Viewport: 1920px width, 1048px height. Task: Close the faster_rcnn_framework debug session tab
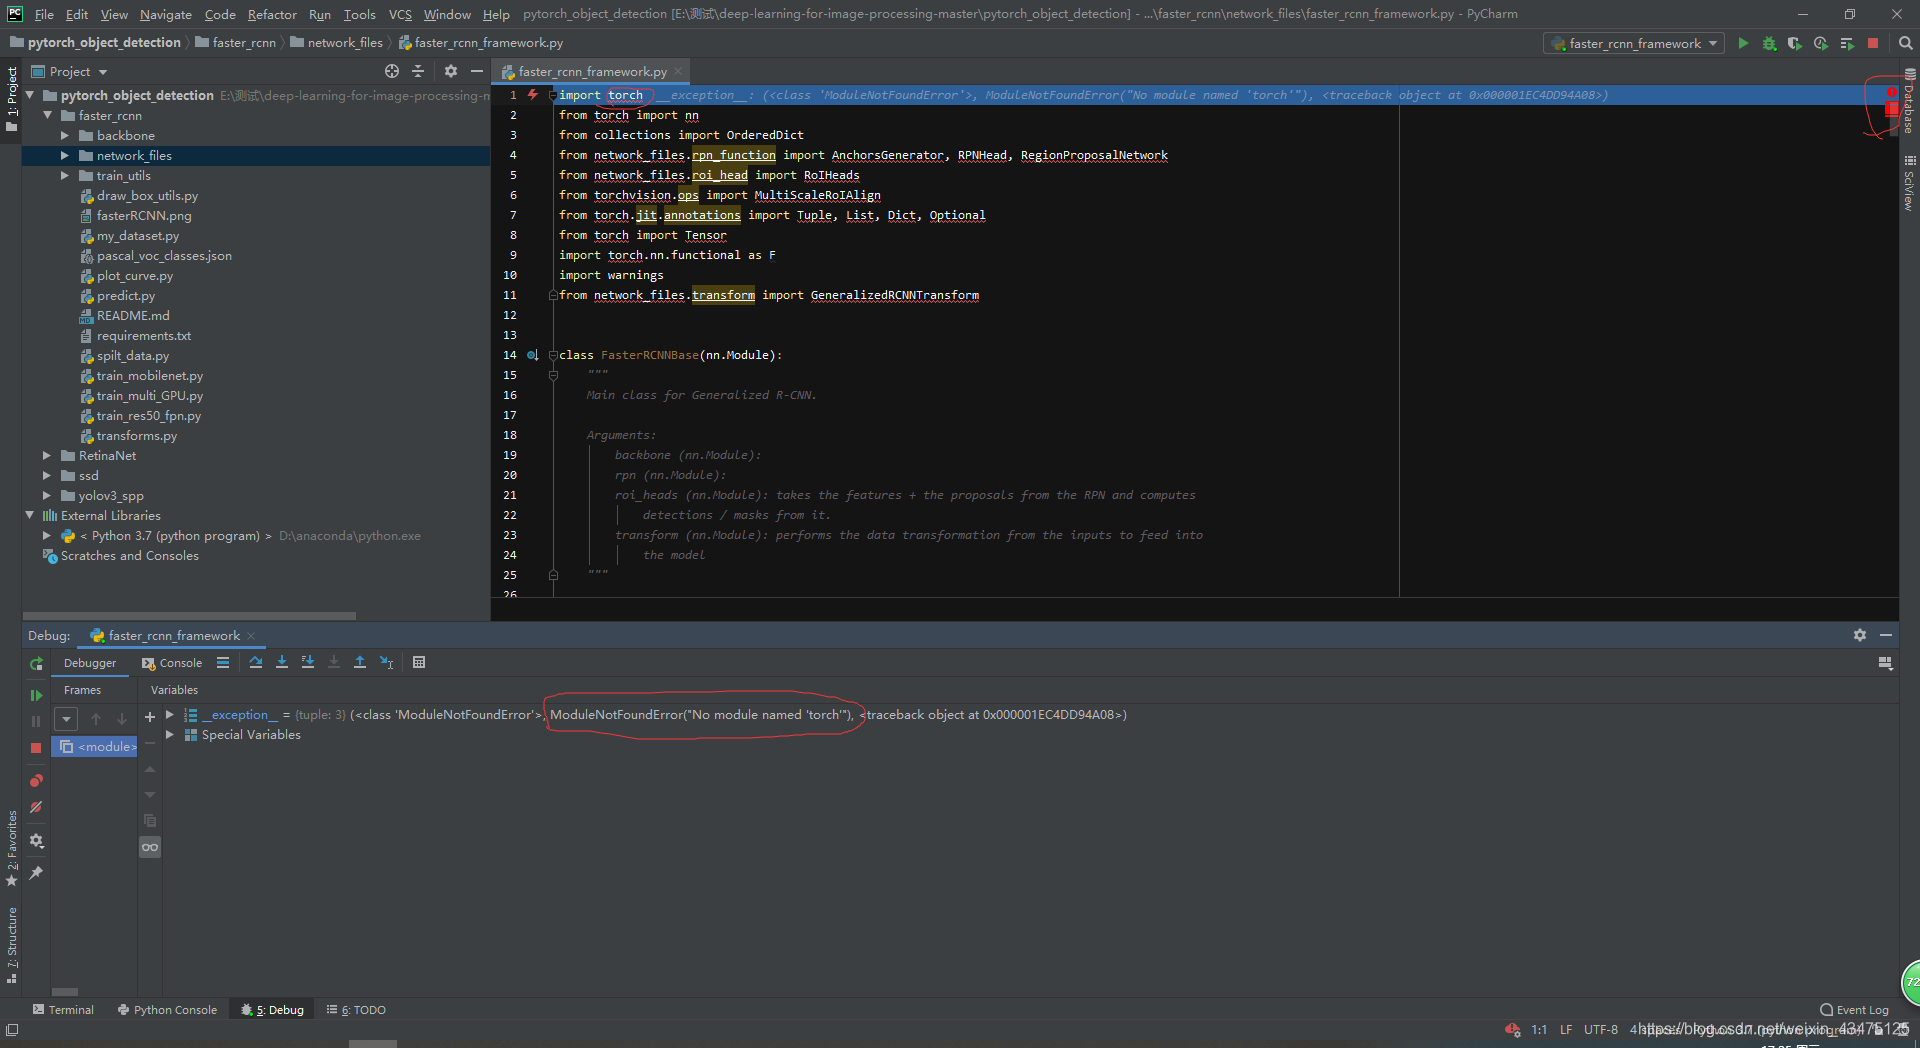[251, 636]
